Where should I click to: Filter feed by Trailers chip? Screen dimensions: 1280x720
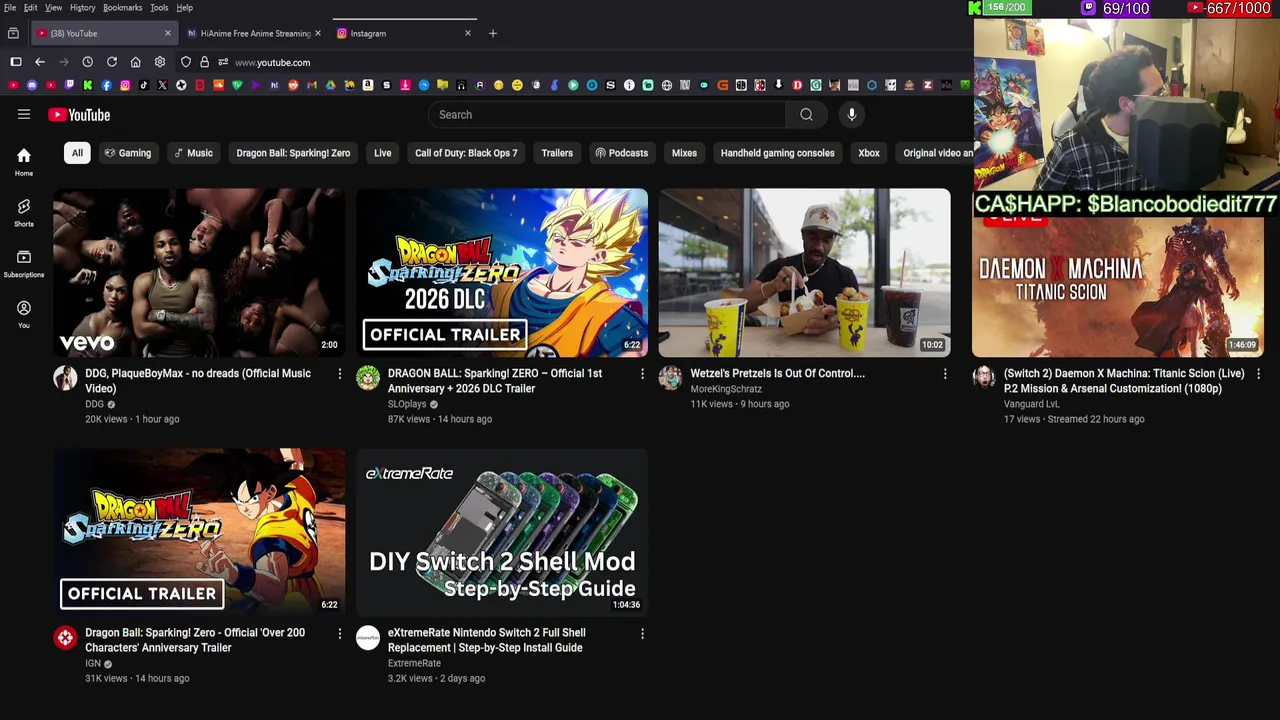557,153
